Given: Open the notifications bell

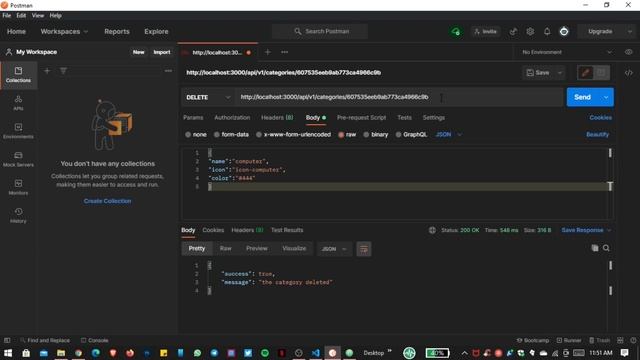Looking at the screenshot, I should point(547,31).
